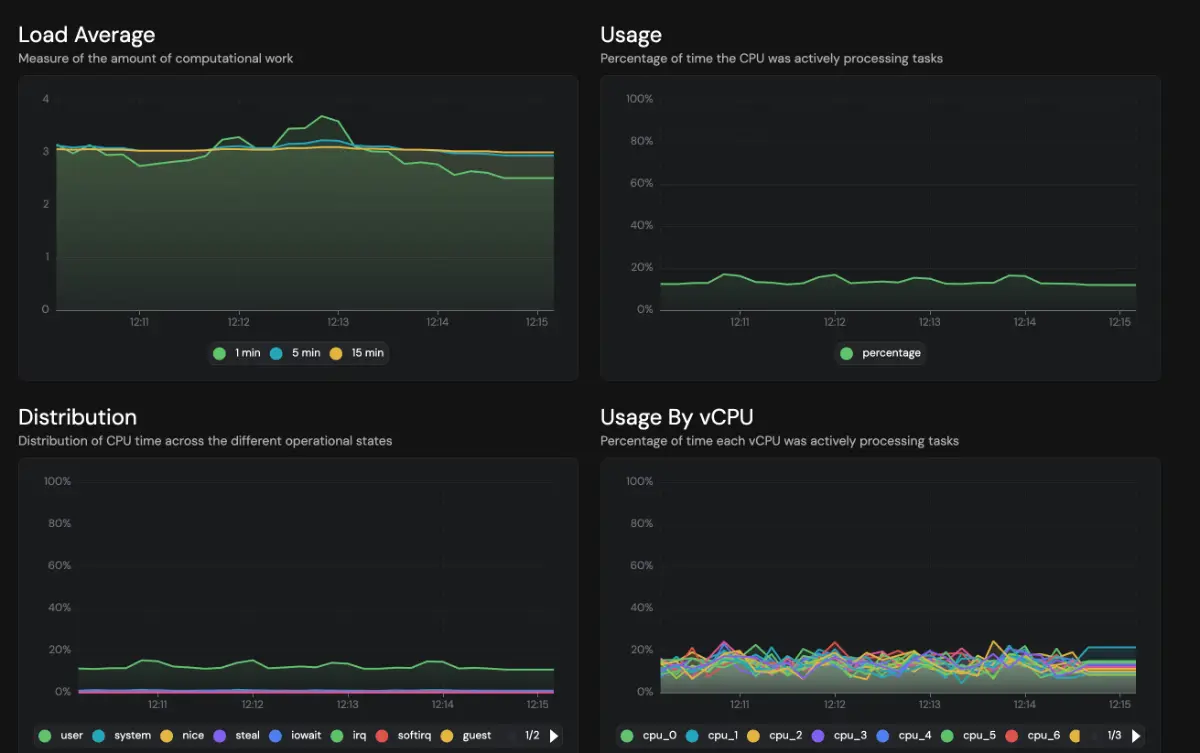Click the cpu_4 legend label

[x=915, y=736]
